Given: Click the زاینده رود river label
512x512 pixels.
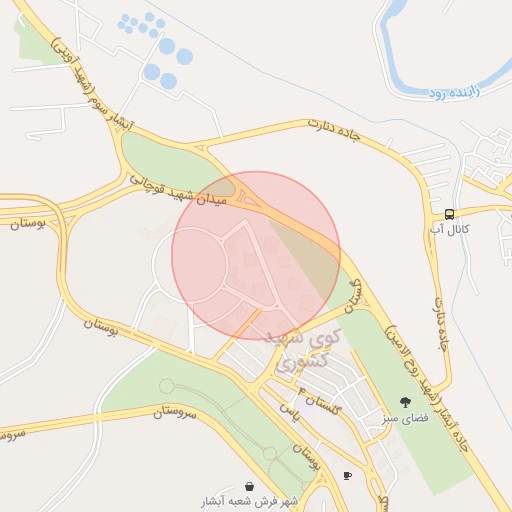Looking at the screenshot, I should 454,92.
